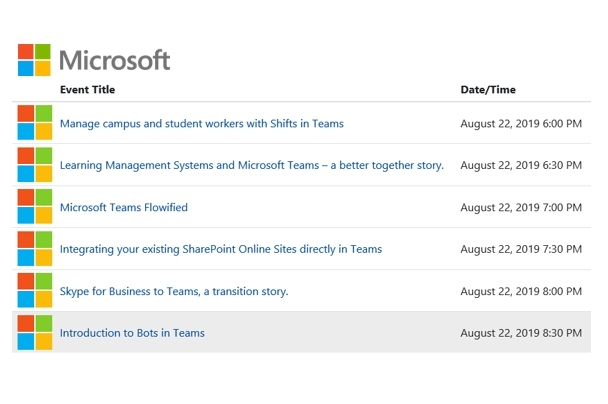Click the Microsoft wordmark text in header
608x404 pixels.
[x=115, y=60]
